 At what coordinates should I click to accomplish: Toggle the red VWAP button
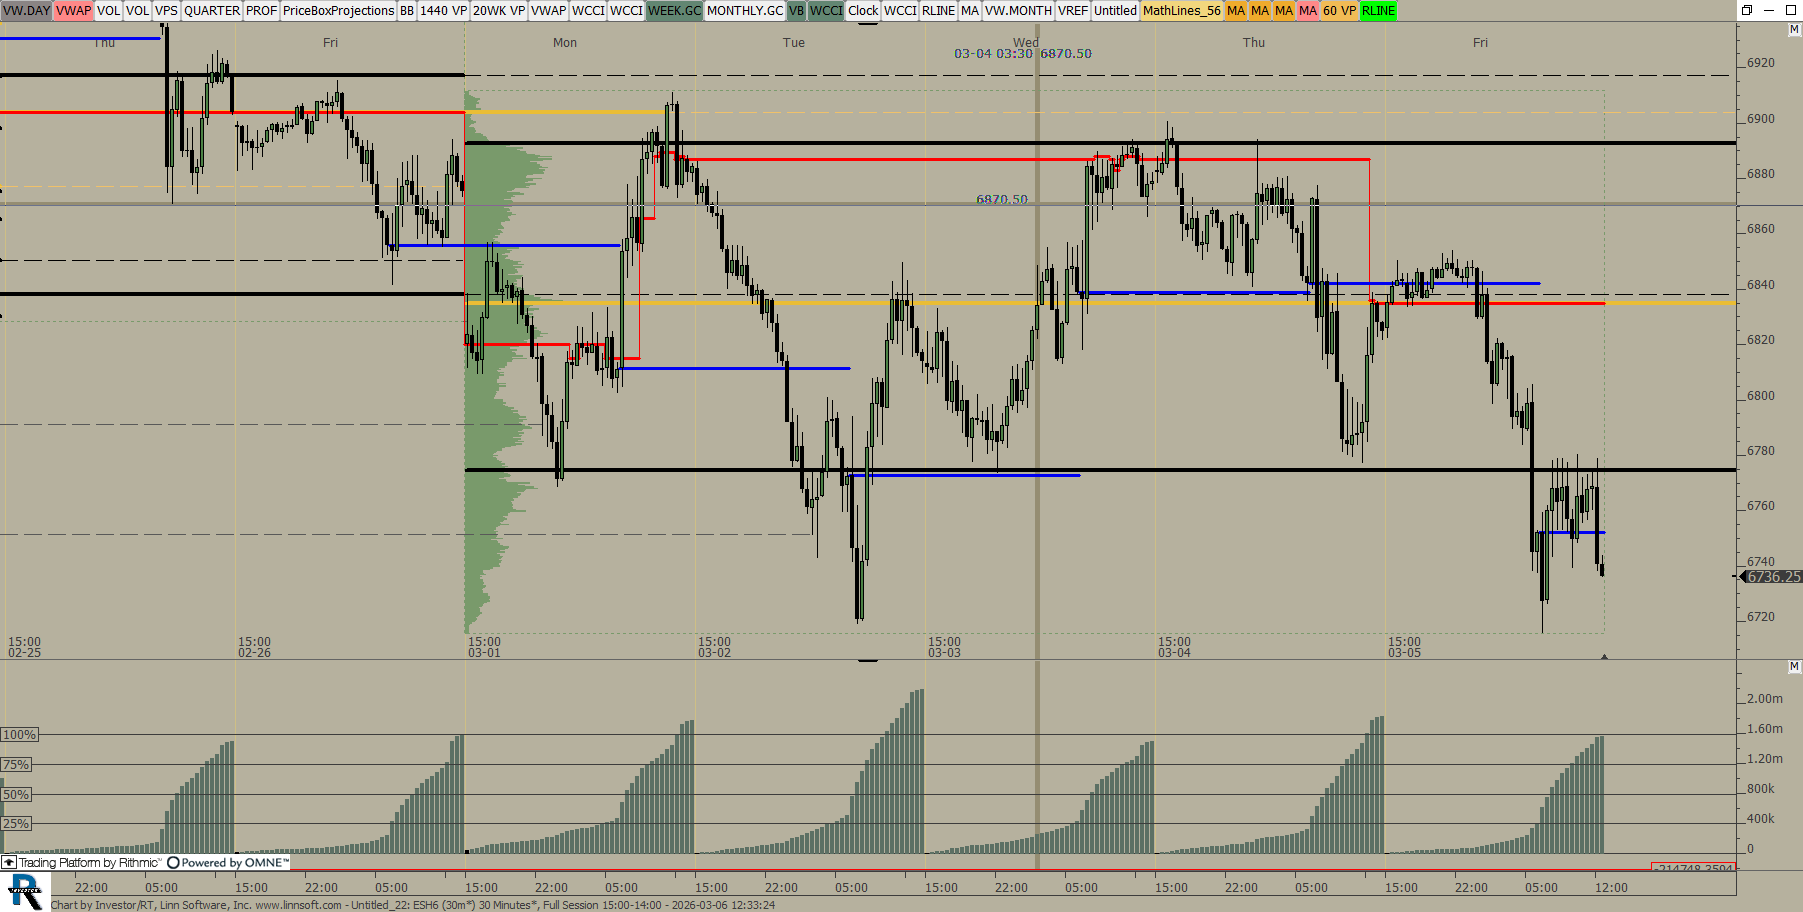pos(73,11)
